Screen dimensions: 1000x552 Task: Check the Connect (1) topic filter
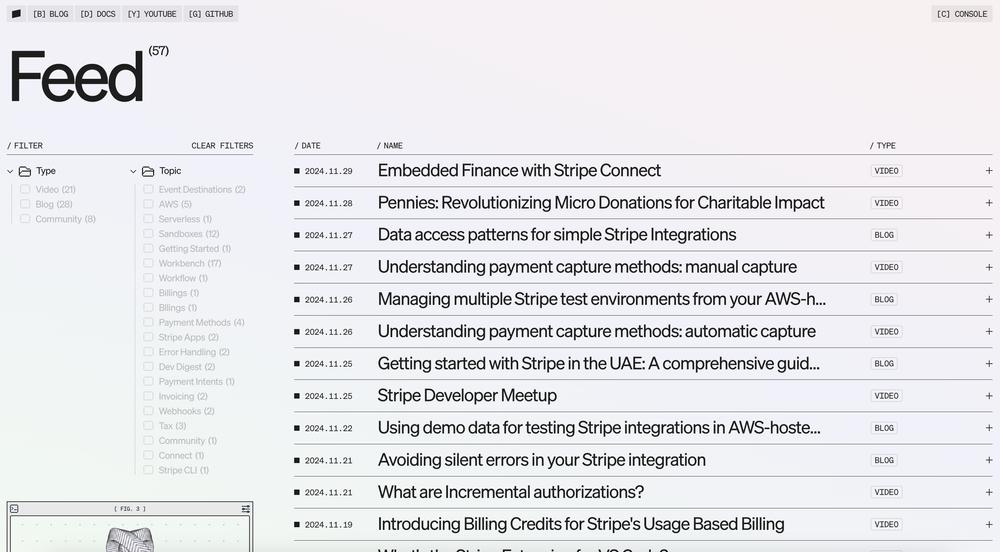pos(148,455)
